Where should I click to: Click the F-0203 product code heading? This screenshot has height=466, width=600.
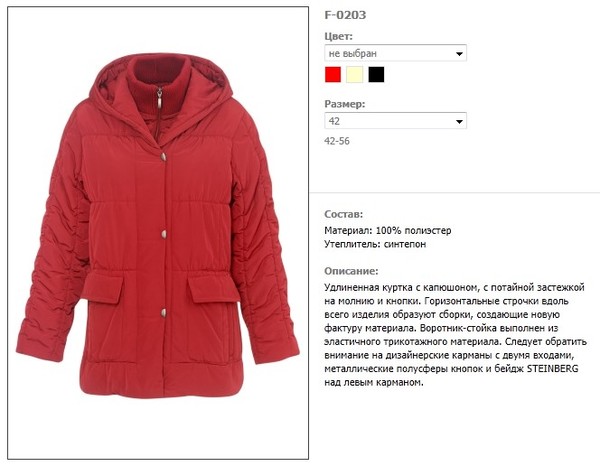coord(345,15)
